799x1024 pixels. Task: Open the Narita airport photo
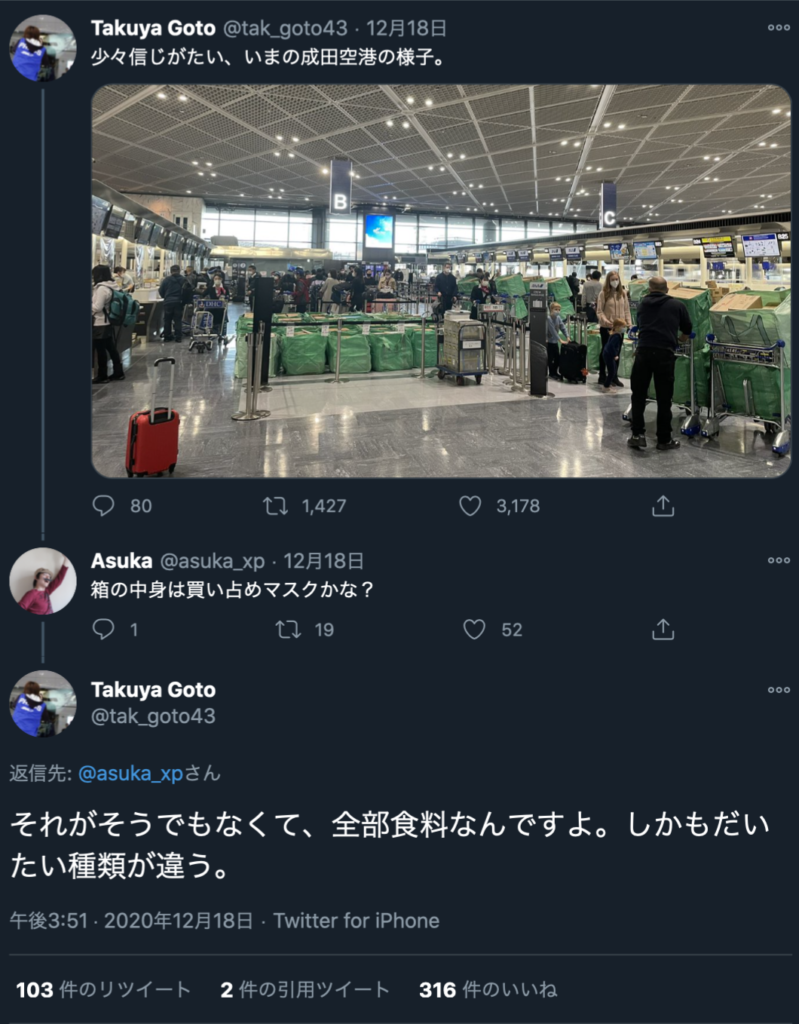click(441, 281)
